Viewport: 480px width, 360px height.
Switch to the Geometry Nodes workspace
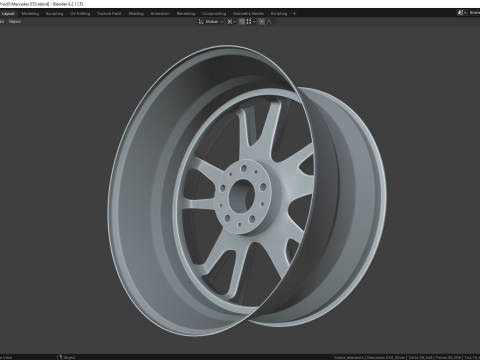[248, 14]
